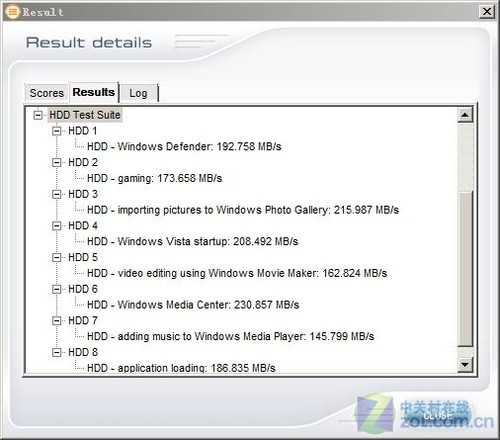
Task: Select the Results tab
Action: (94, 92)
